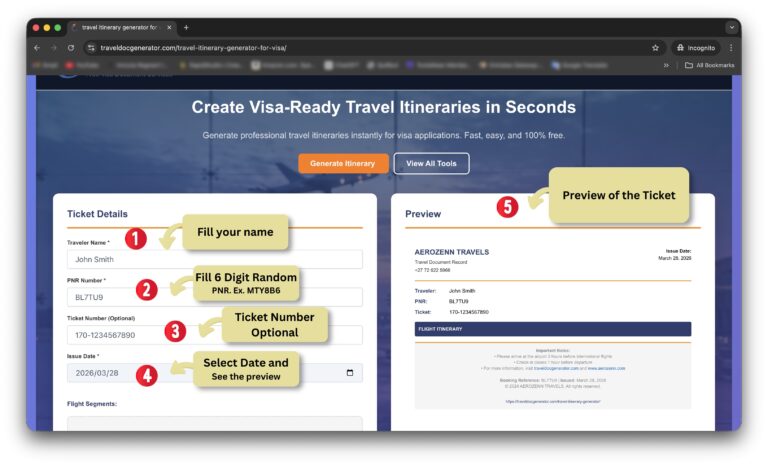Open the All Bookmarks folder

(709, 65)
